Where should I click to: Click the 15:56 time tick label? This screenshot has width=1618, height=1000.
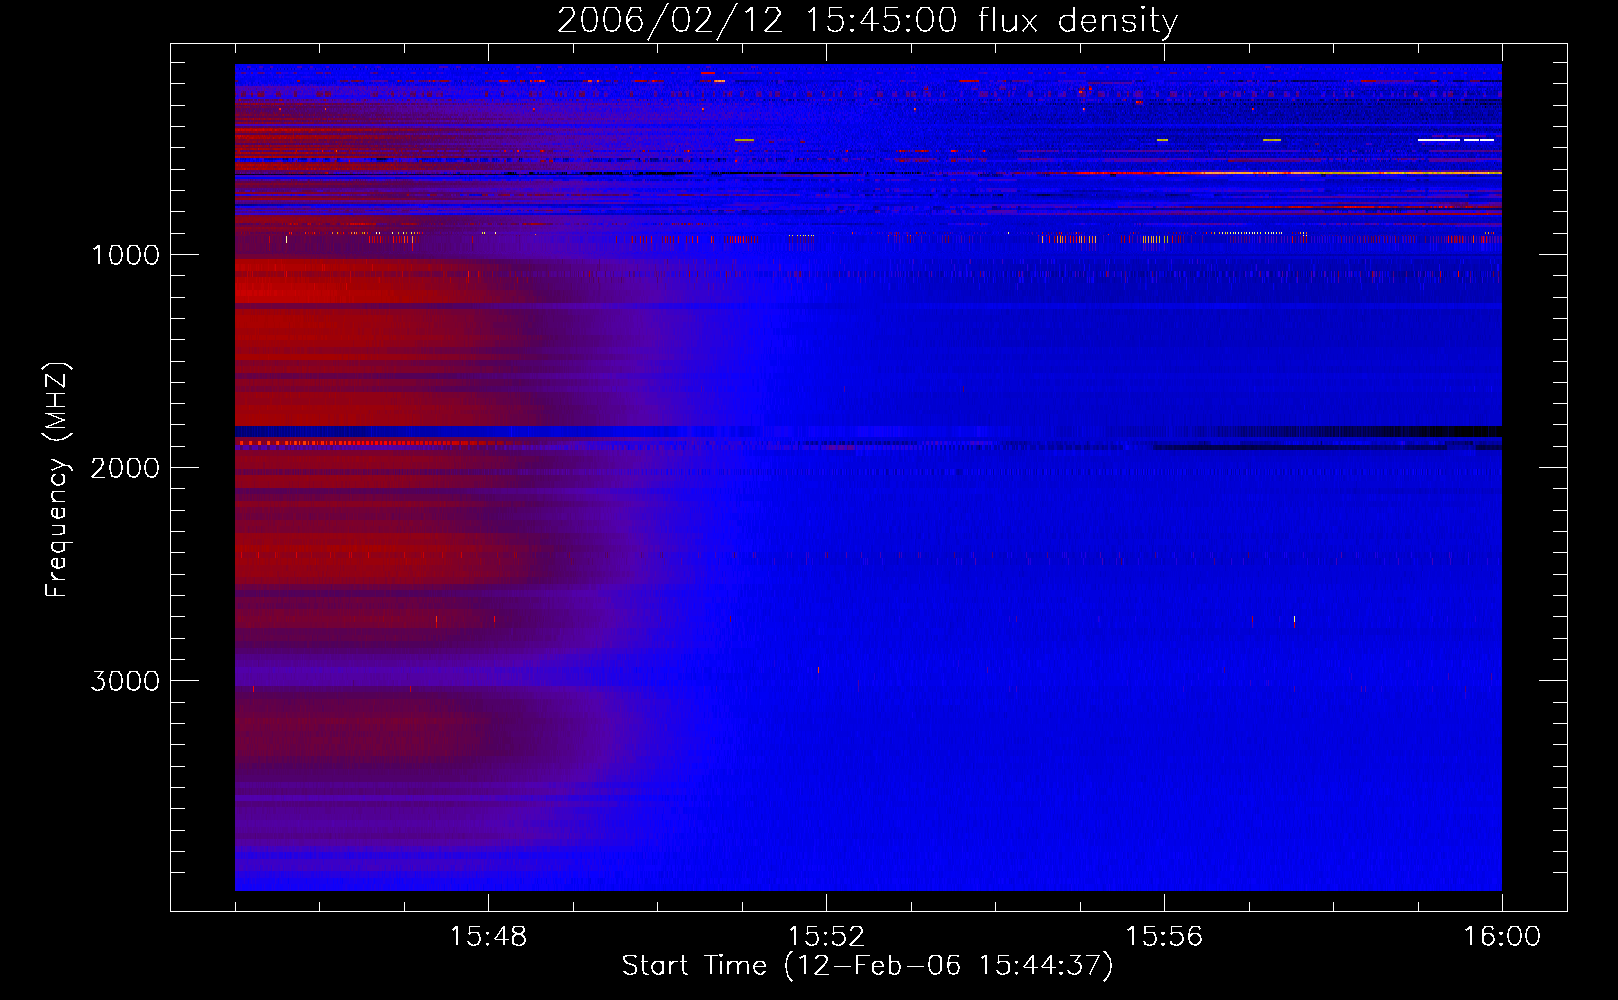pyautogui.click(x=1164, y=937)
